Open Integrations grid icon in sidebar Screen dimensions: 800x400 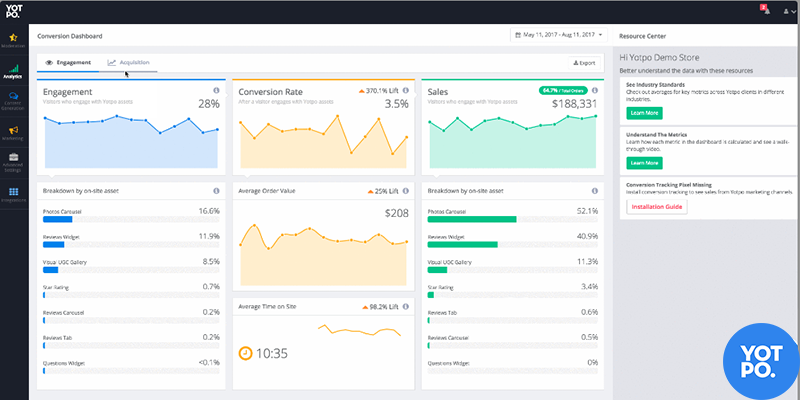pos(12,194)
